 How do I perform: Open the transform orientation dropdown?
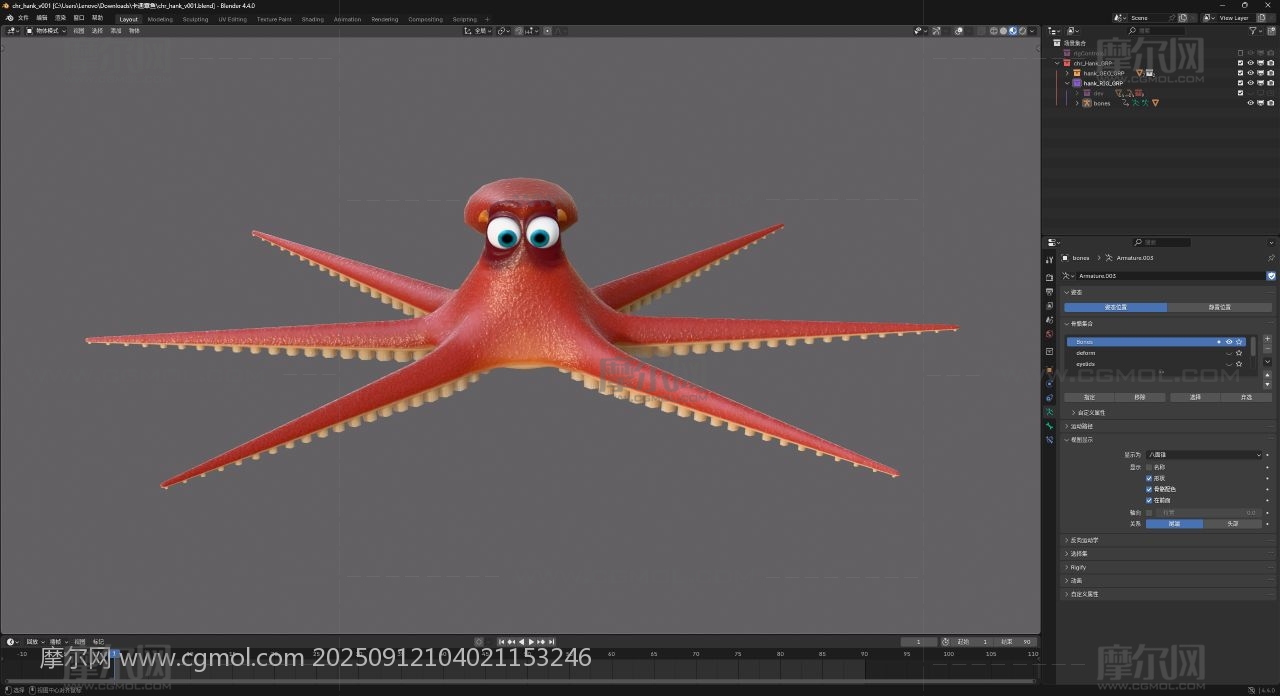click(x=479, y=31)
